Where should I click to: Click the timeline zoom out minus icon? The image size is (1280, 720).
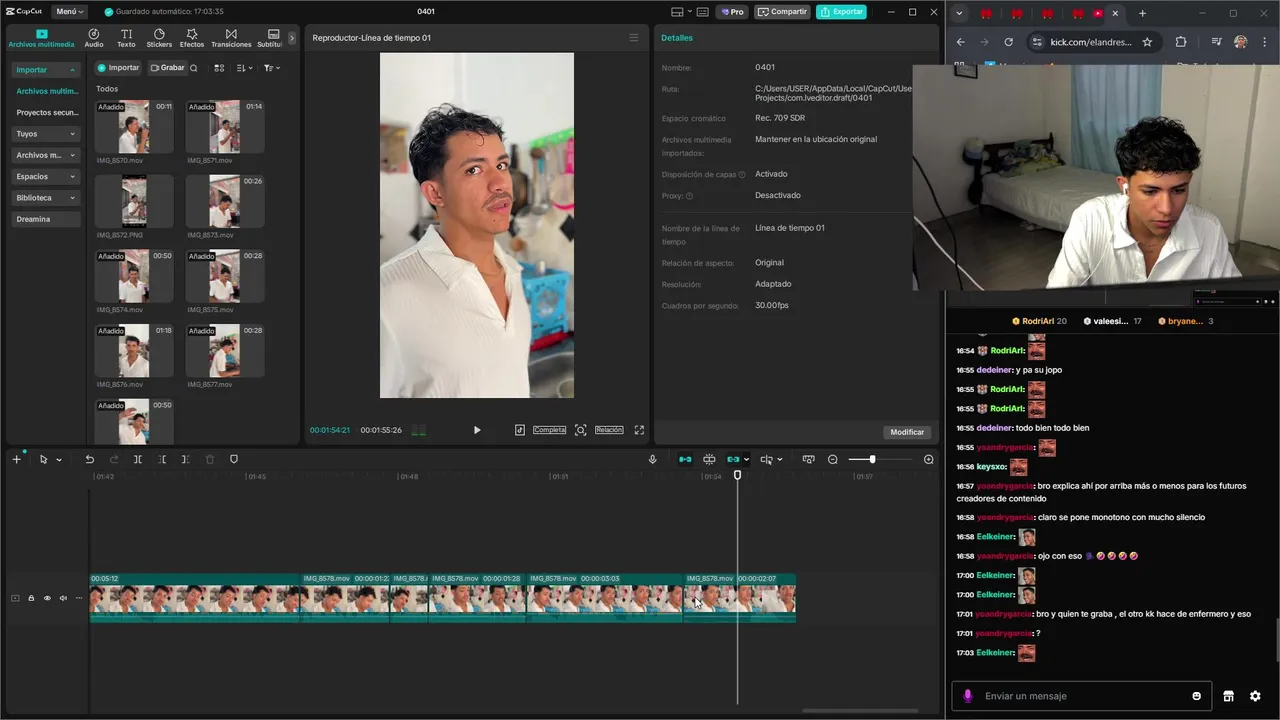point(833,459)
